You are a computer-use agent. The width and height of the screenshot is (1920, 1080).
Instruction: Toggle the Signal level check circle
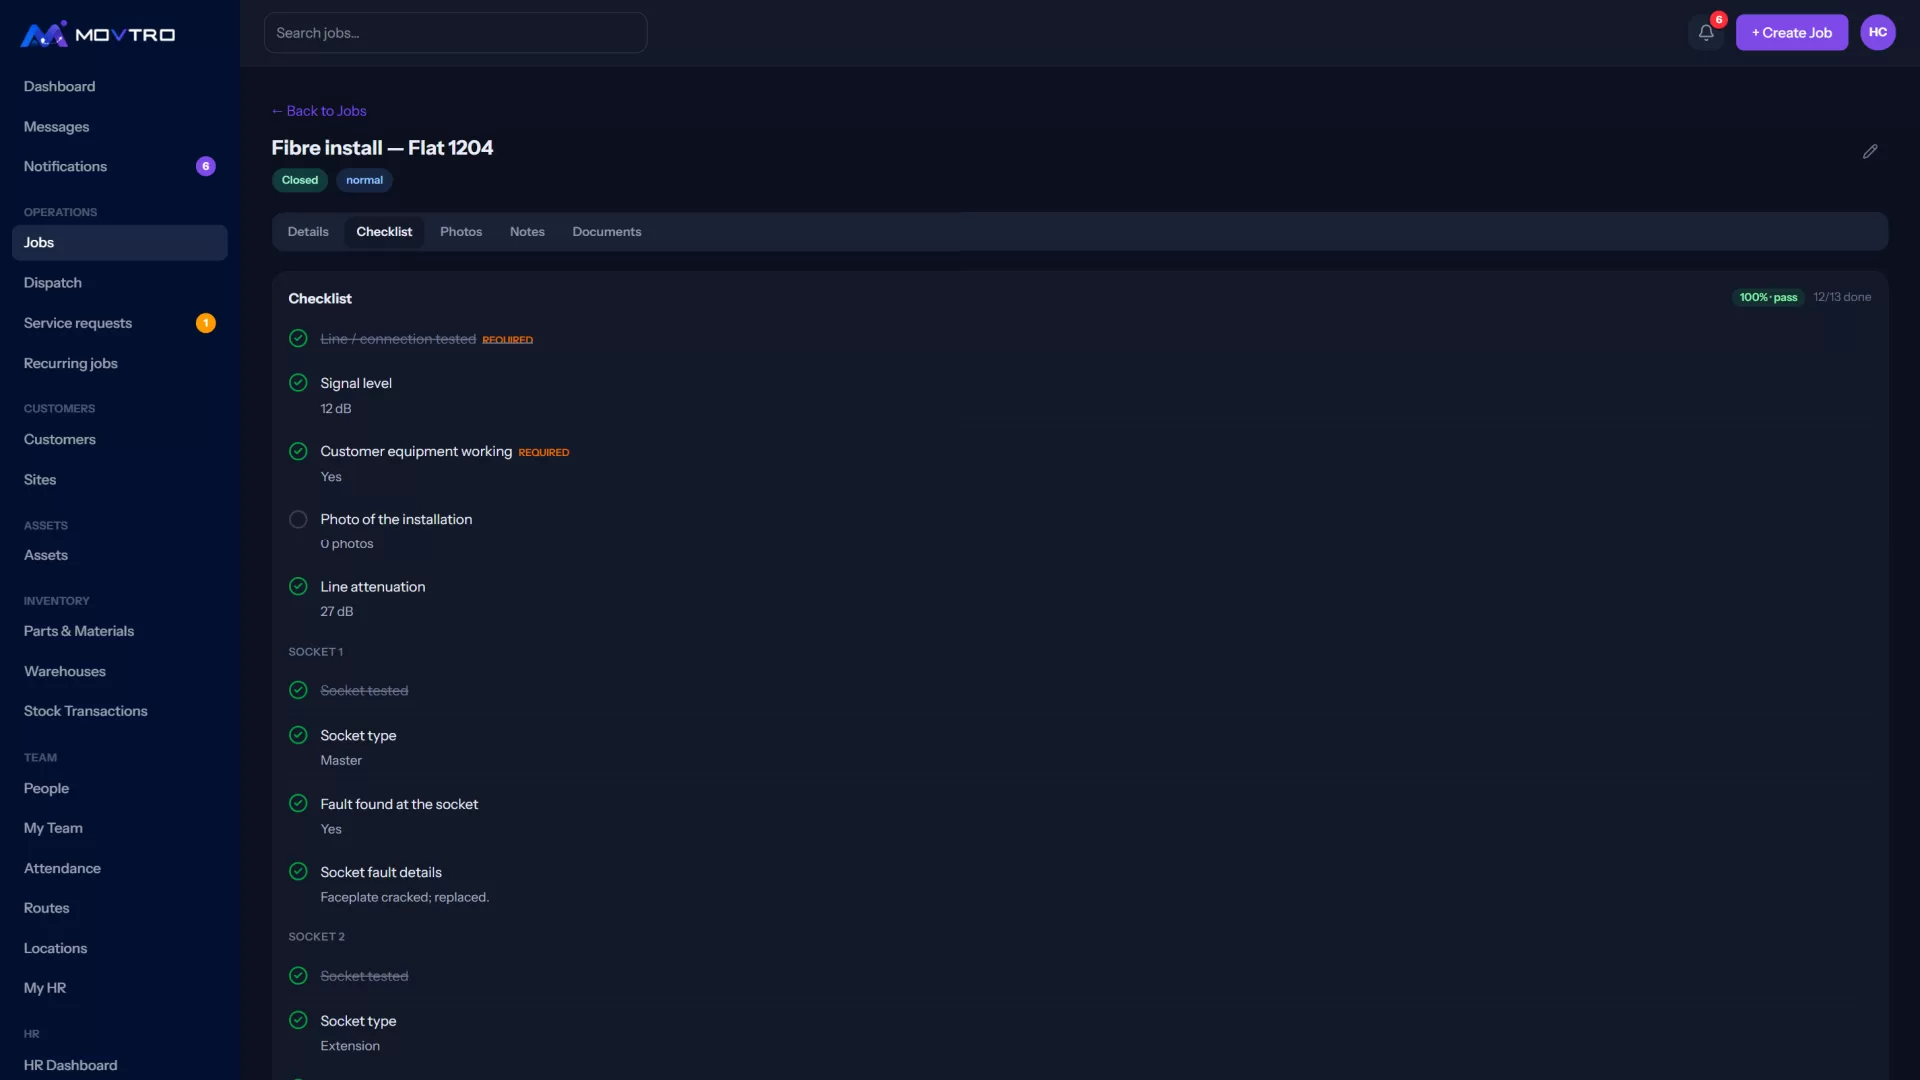(298, 382)
